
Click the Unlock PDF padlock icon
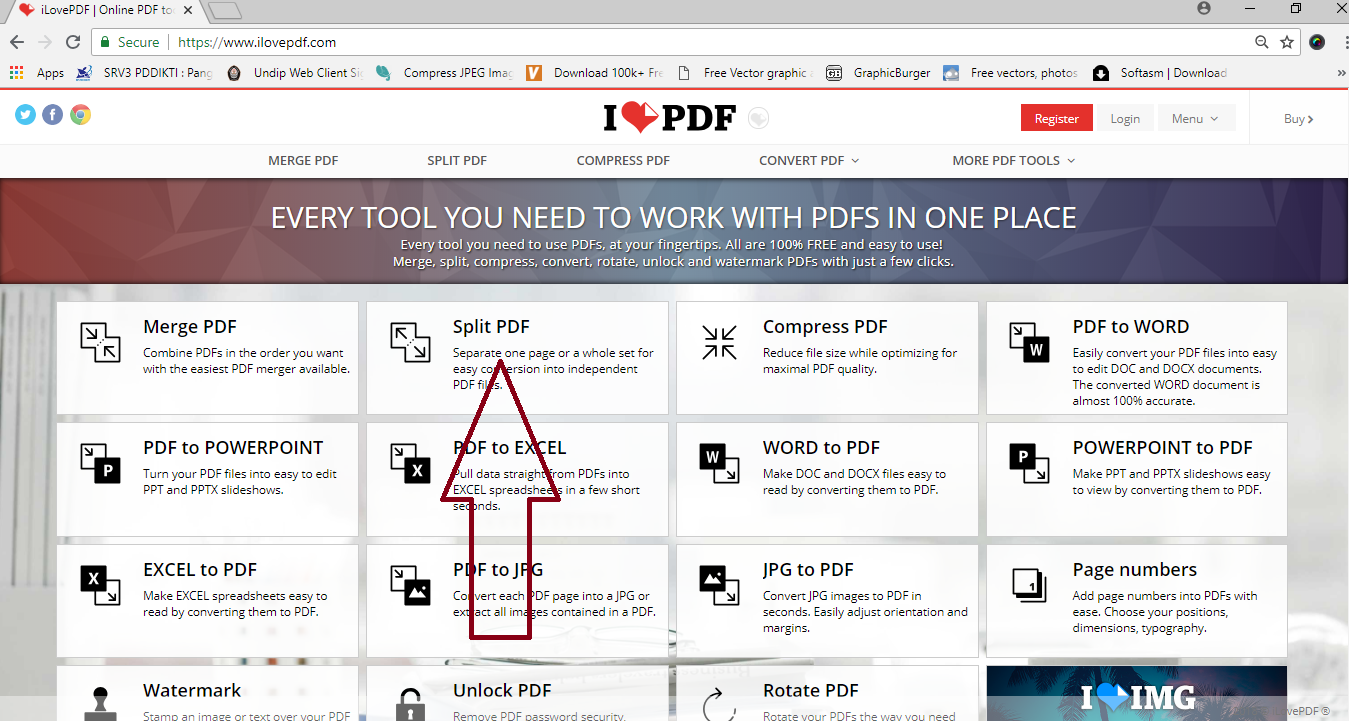point(410,704)
